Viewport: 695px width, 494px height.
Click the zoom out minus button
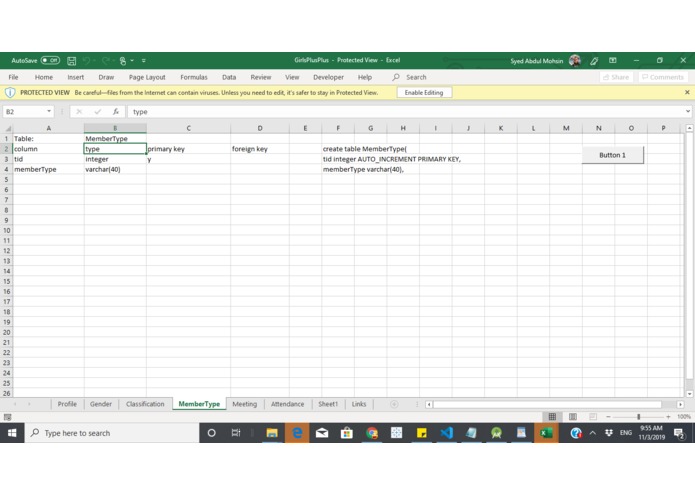pos(608,417)
